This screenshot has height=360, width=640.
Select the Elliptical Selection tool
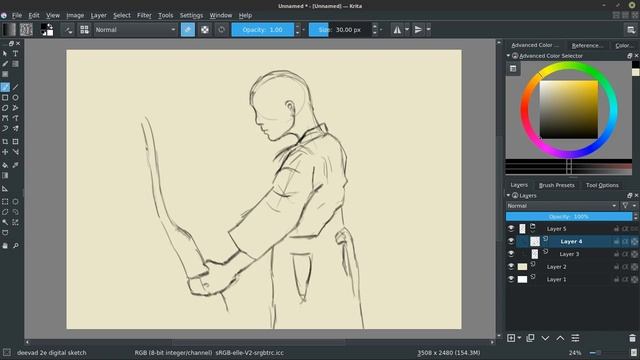tap(16, 202)
